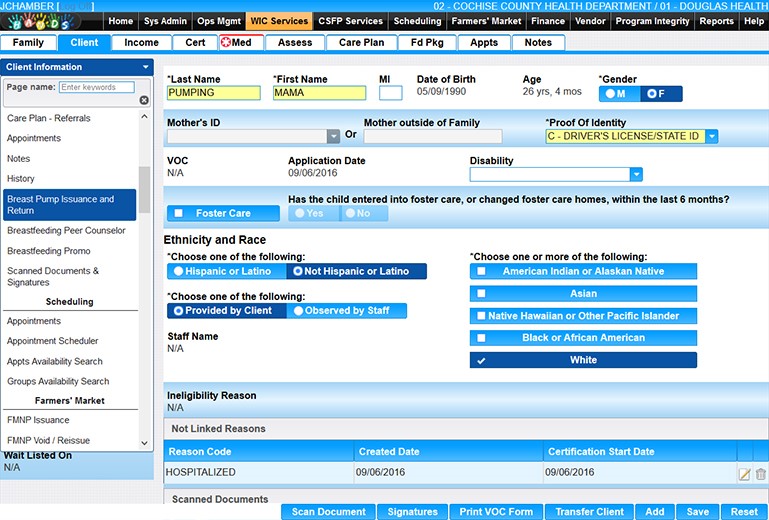769x520 pixels.
Task: Open the Farmers' Market menu
Action: [x=487, y=21]
